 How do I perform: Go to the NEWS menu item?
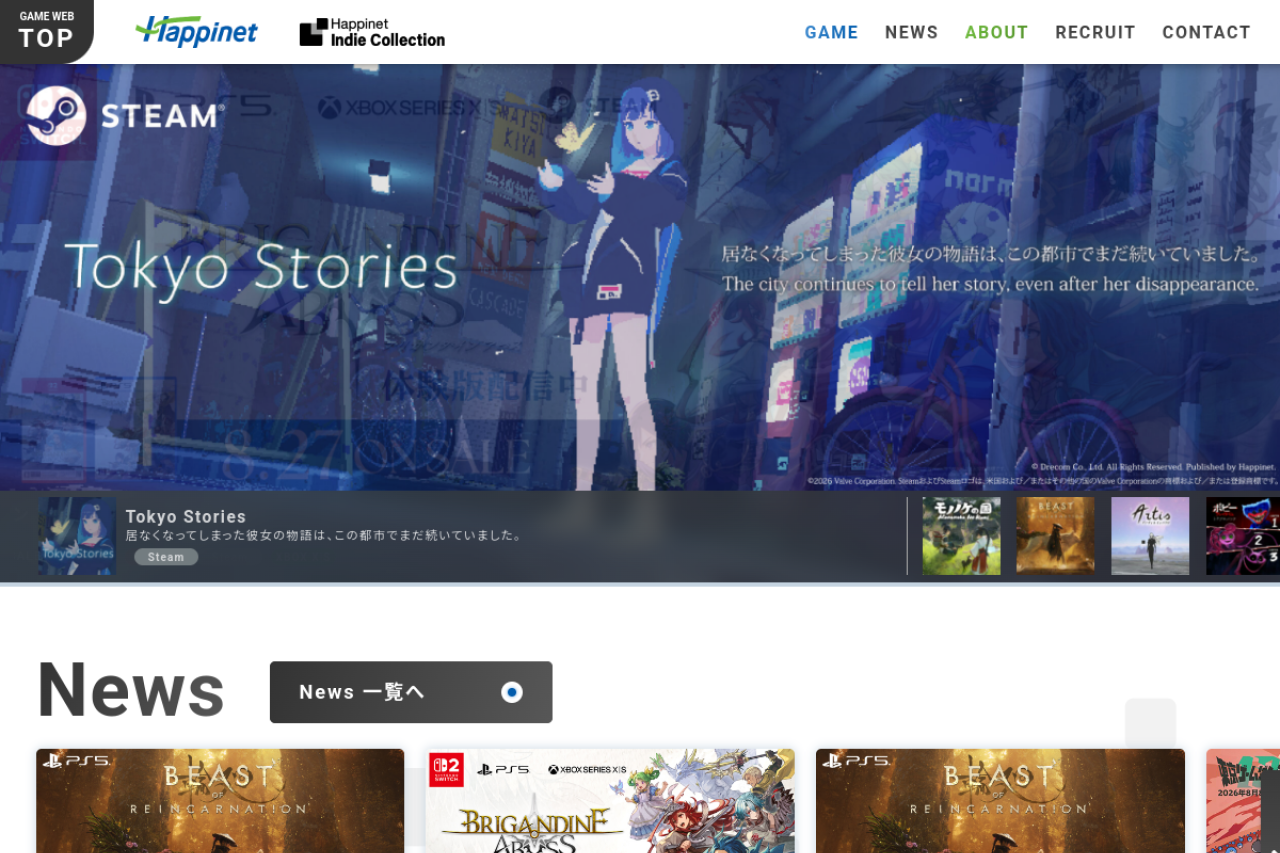coord(911,32)
